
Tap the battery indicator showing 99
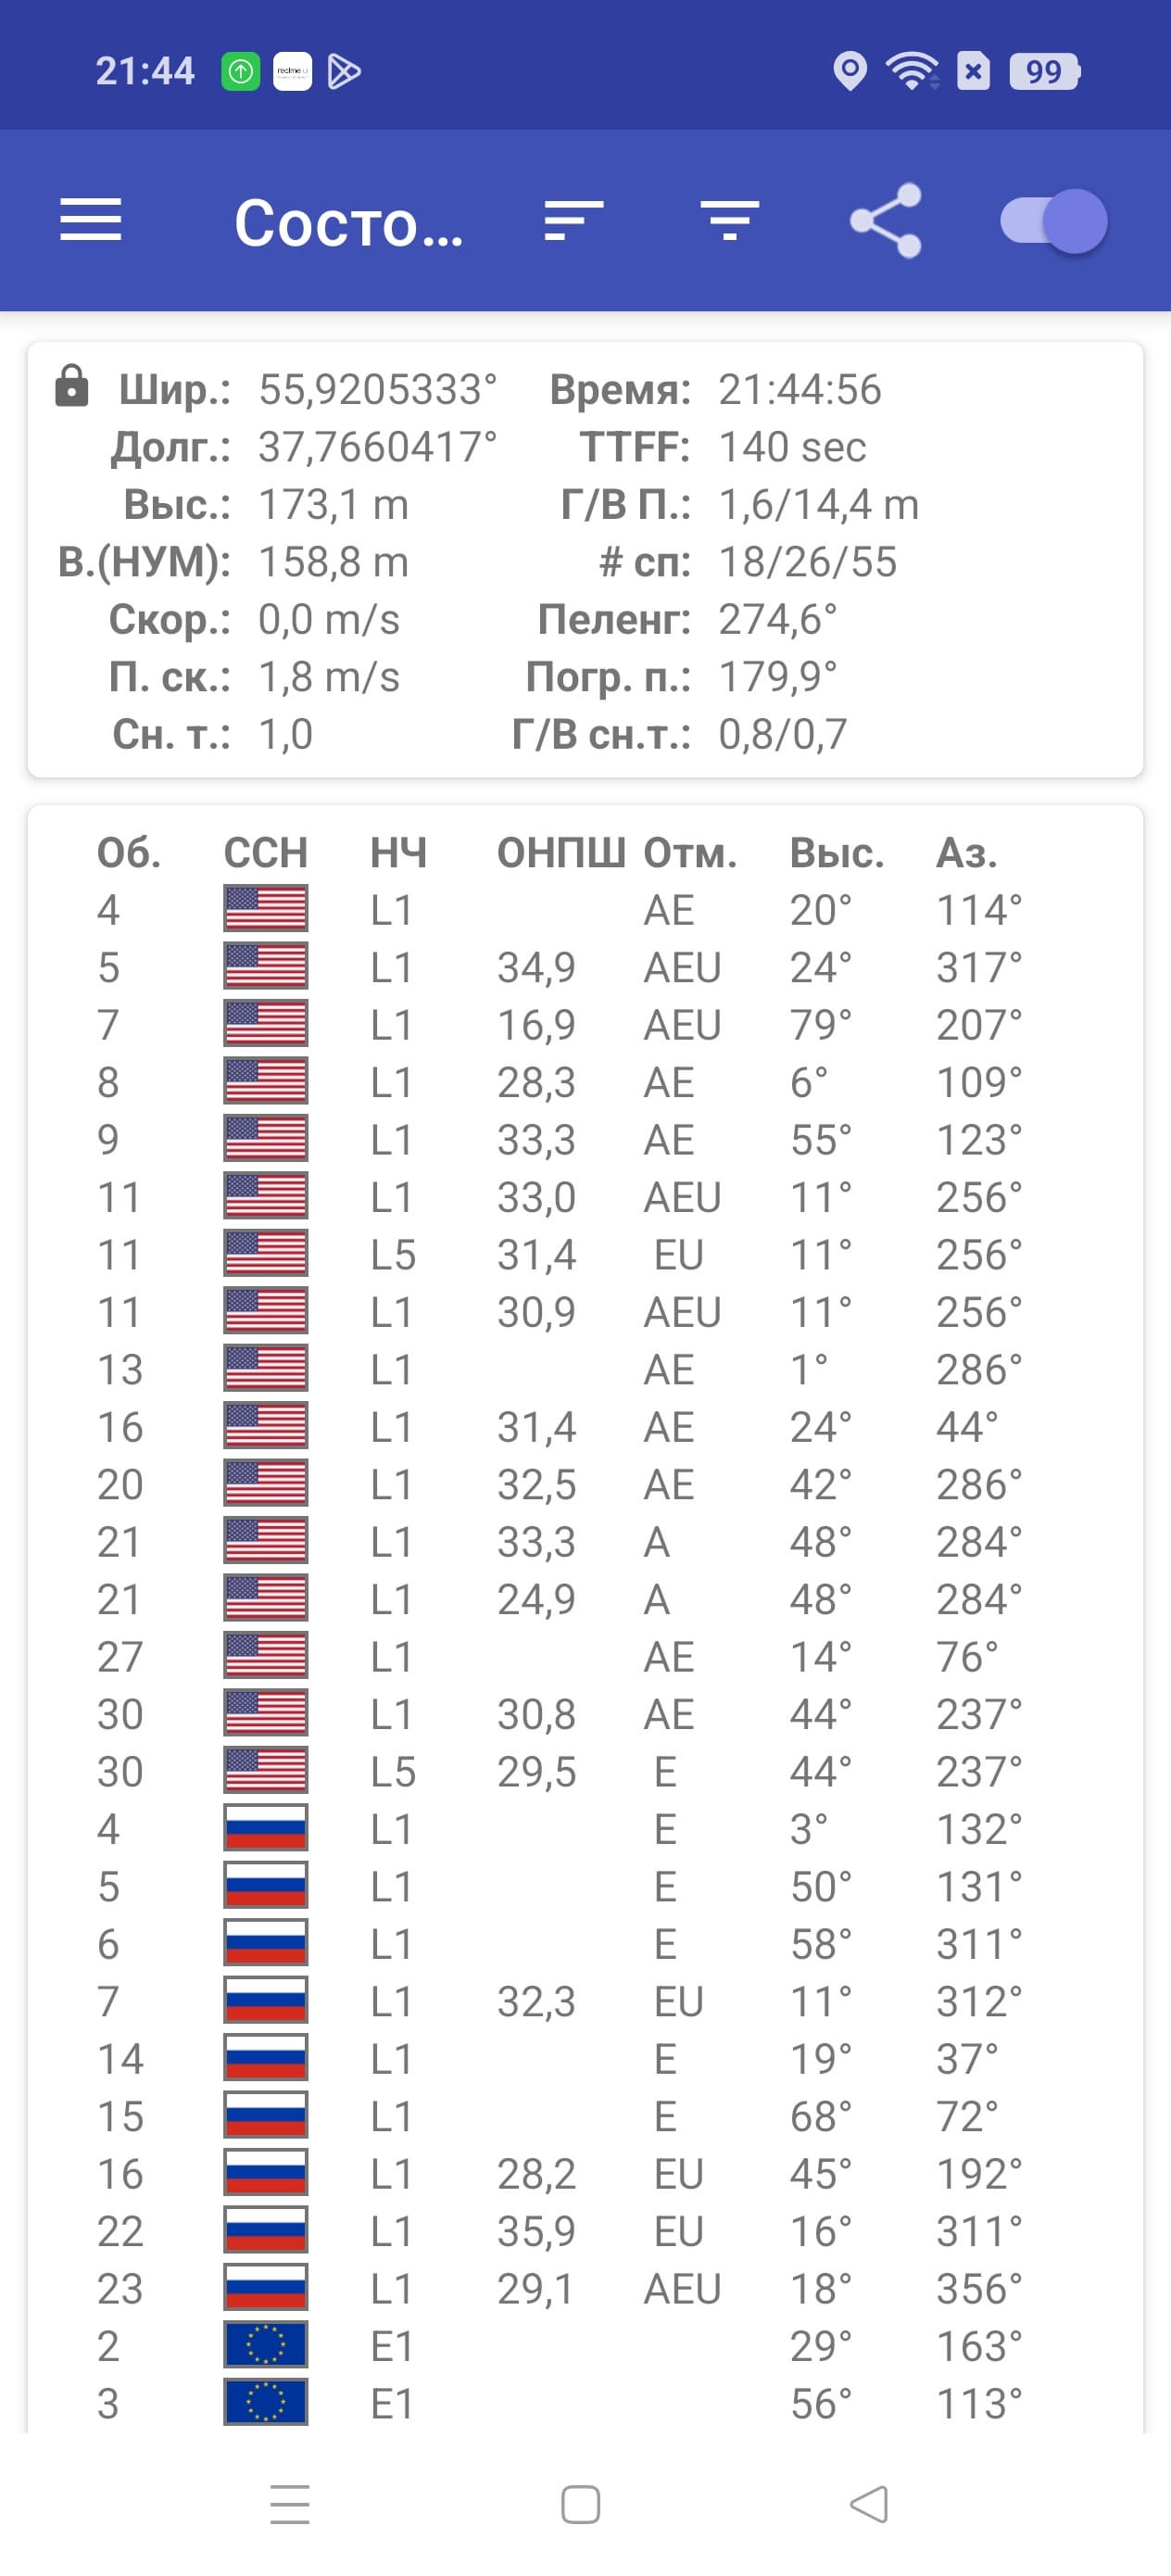(x=1044, y=71)
